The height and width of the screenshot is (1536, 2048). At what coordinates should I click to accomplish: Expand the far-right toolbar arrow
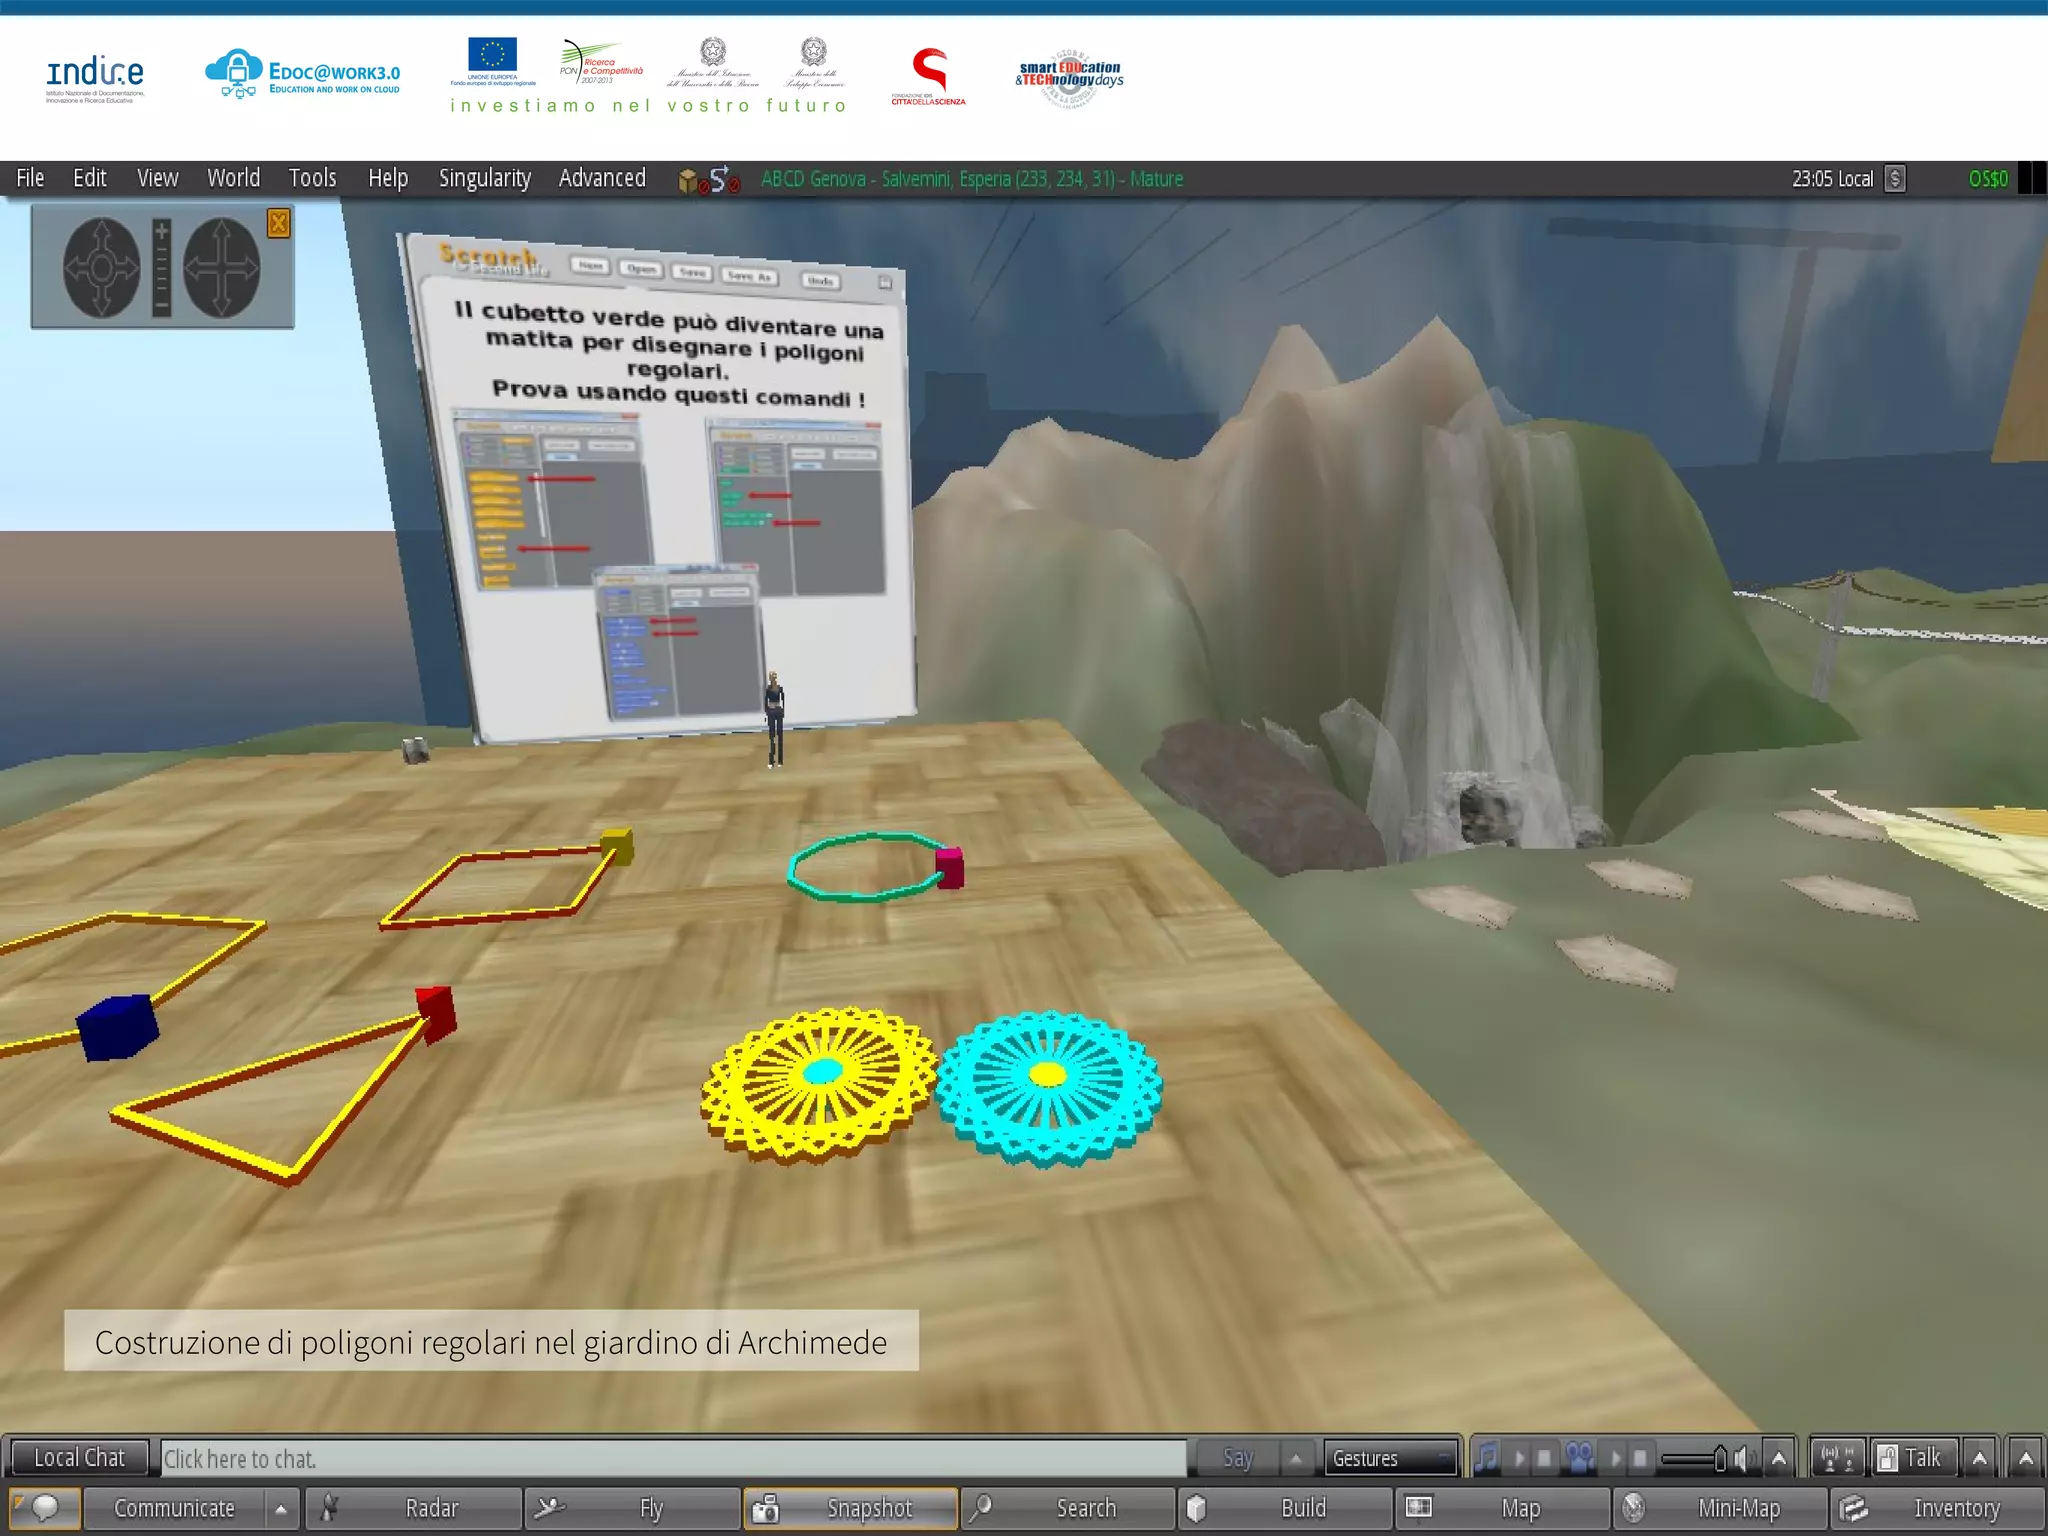[x=2025, y=1458]
